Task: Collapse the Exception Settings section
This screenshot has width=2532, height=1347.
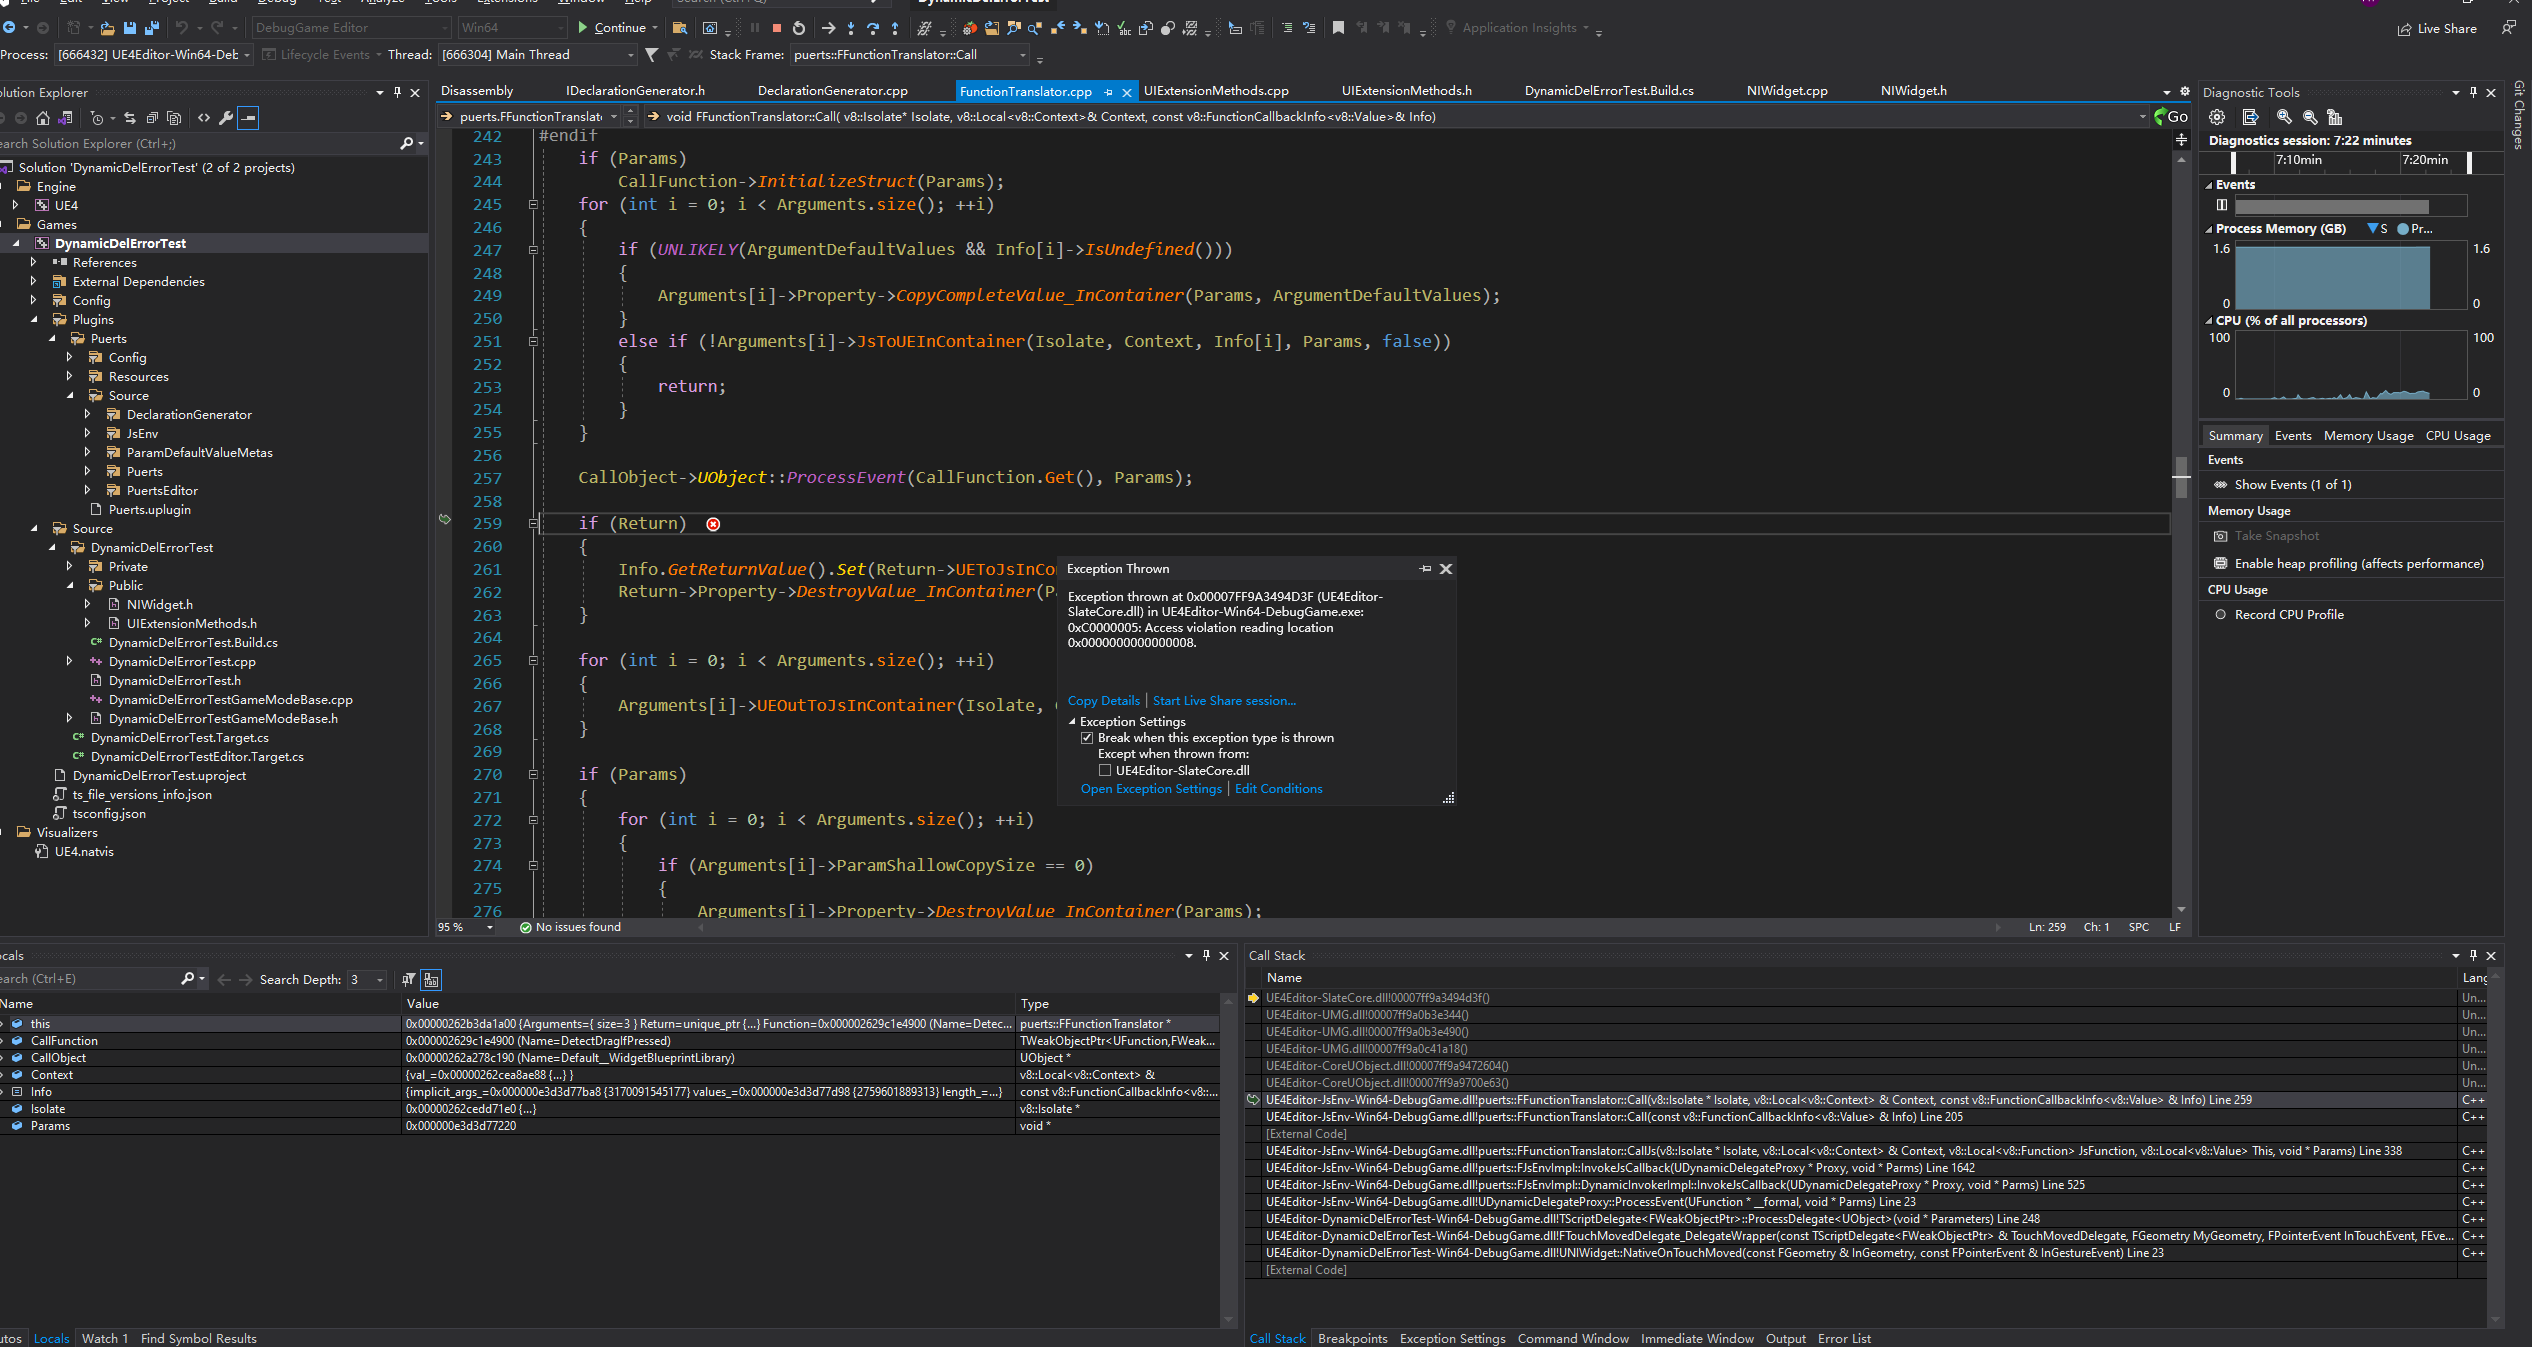Action: click(1072, 721)
